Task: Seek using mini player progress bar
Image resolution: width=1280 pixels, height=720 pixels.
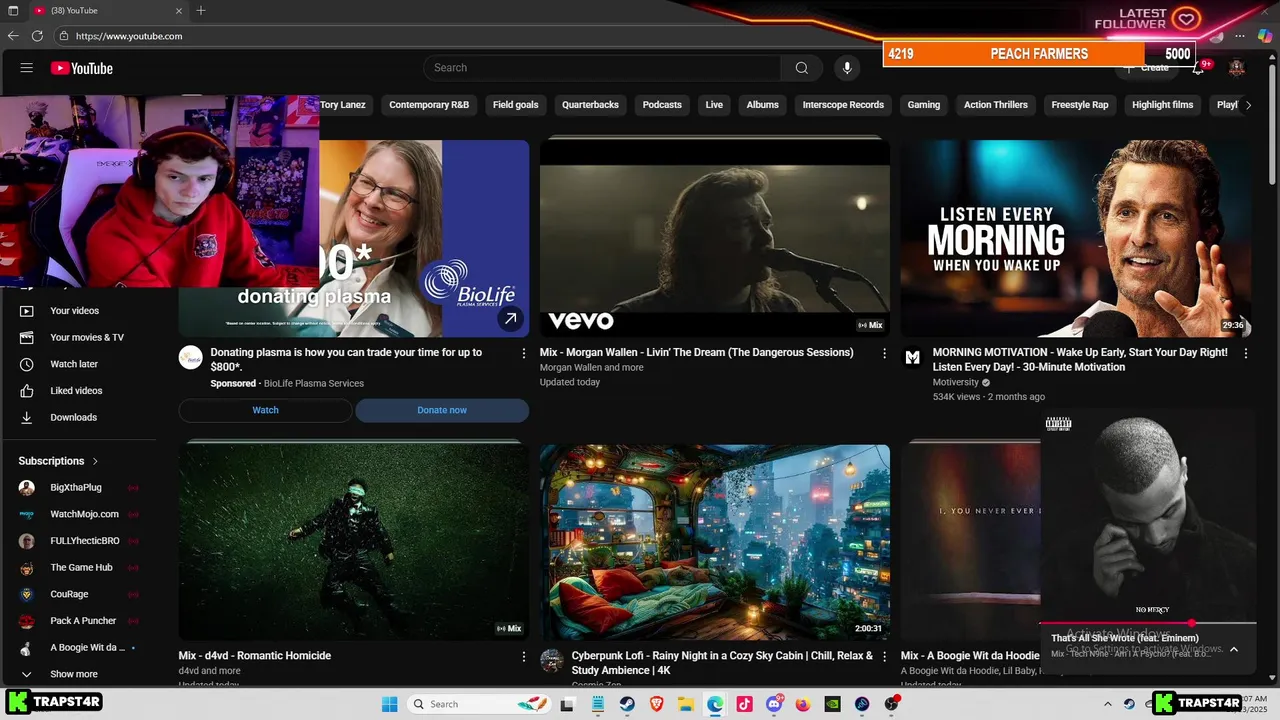Action: 1148,623
